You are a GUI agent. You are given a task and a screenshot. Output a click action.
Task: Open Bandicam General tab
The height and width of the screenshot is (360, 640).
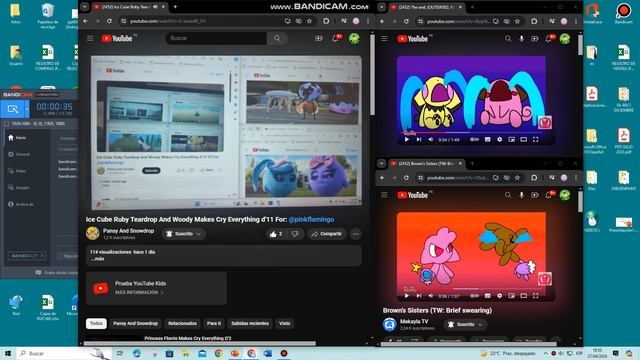pos(19,154)
